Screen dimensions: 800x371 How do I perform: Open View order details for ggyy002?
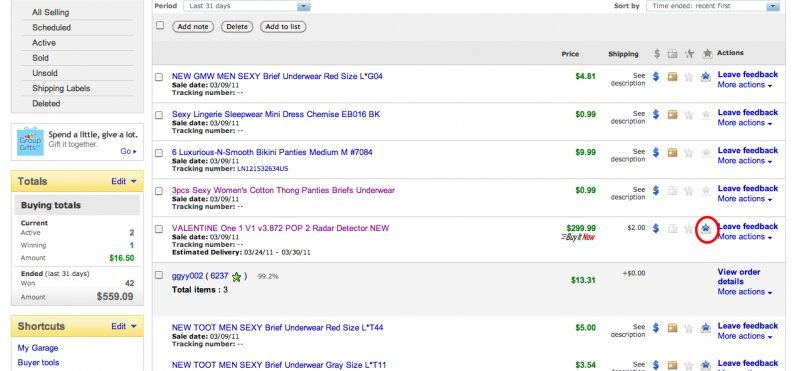(x=739, y=277)
